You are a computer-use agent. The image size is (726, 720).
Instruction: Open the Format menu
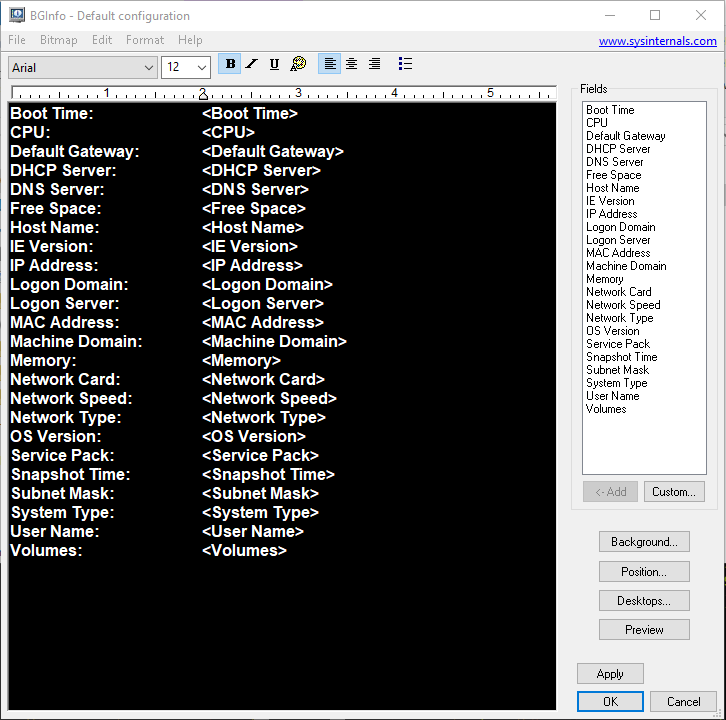145,40
